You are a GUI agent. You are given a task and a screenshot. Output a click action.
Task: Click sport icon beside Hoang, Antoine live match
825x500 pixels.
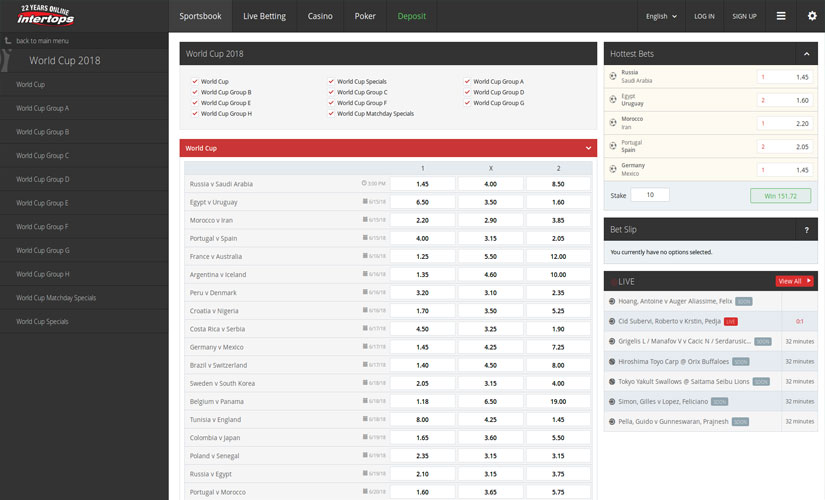(x=612, y=302)
